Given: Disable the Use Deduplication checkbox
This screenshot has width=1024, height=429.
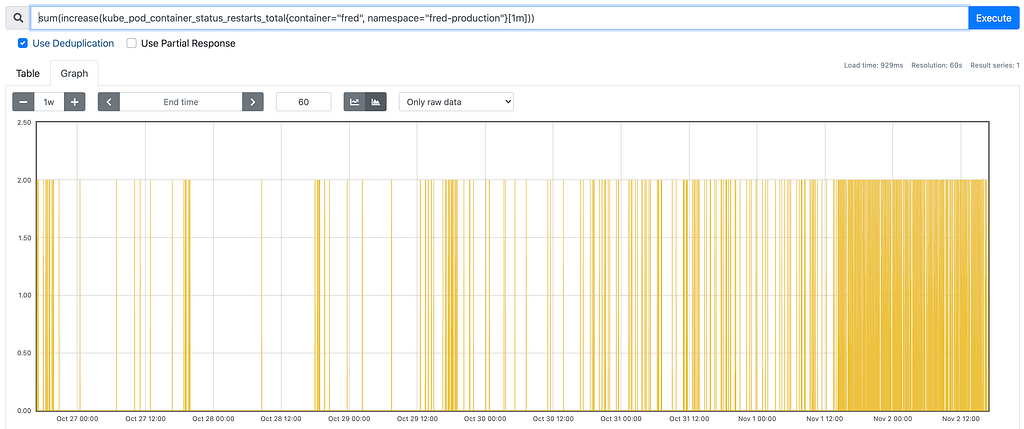Looking at the screenshot, I should point(23,44).
